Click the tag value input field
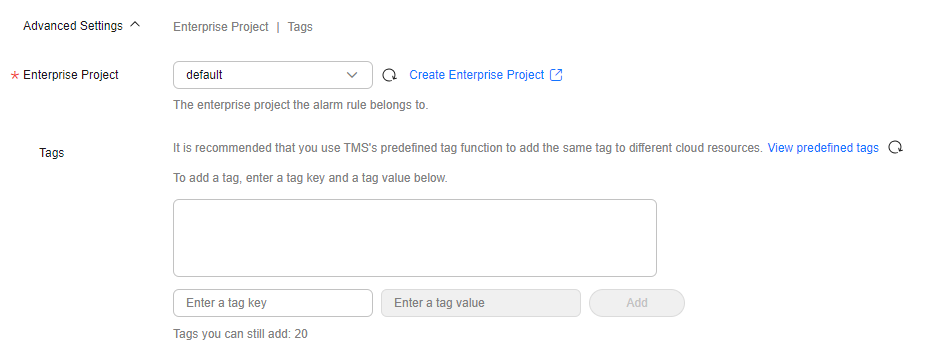This screenshot has width=933, height=360. 481,303
